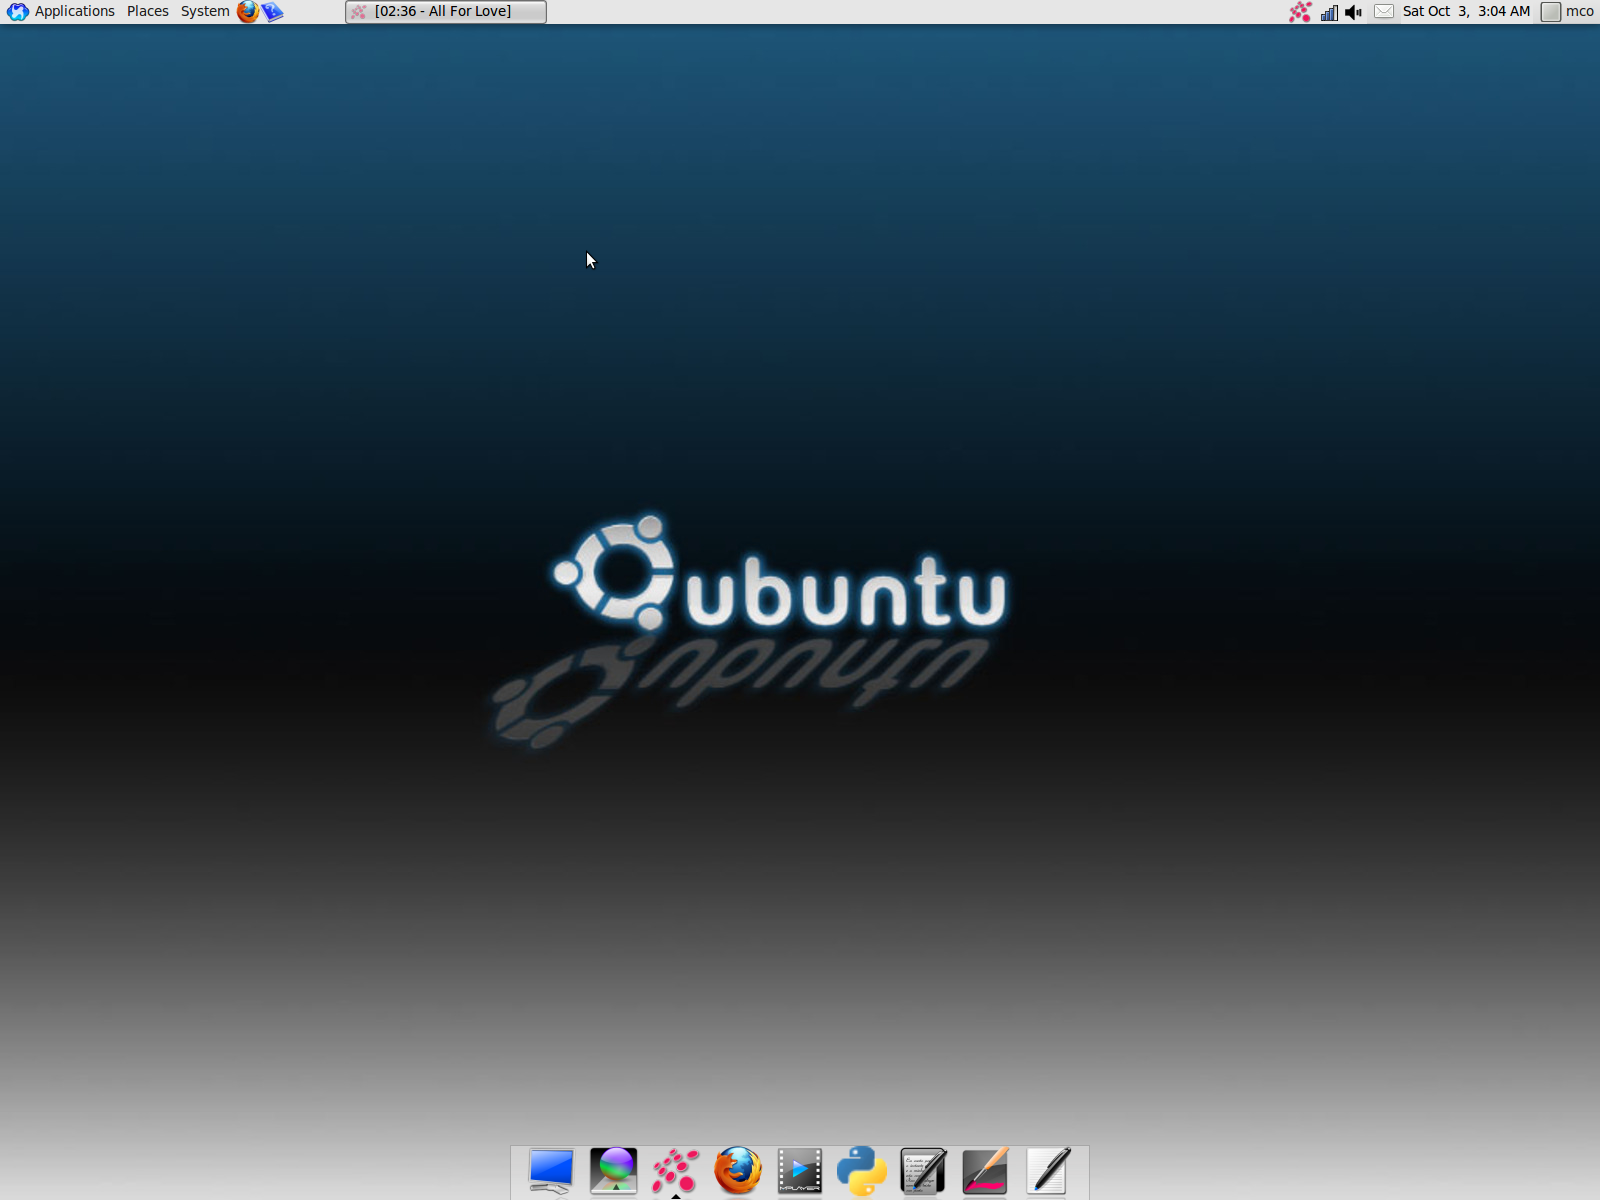Click the blue monitor desktop icon in dock

tap(551, 1171)
